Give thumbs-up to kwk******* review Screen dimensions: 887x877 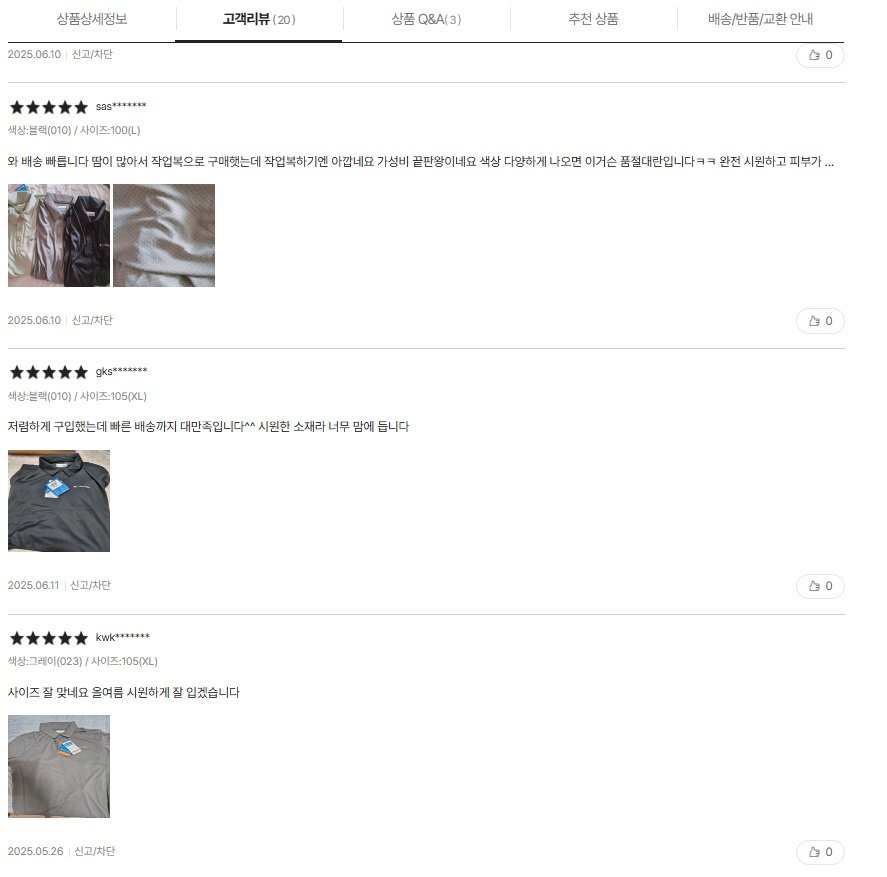pyautogui.click(x=820, y=852)
